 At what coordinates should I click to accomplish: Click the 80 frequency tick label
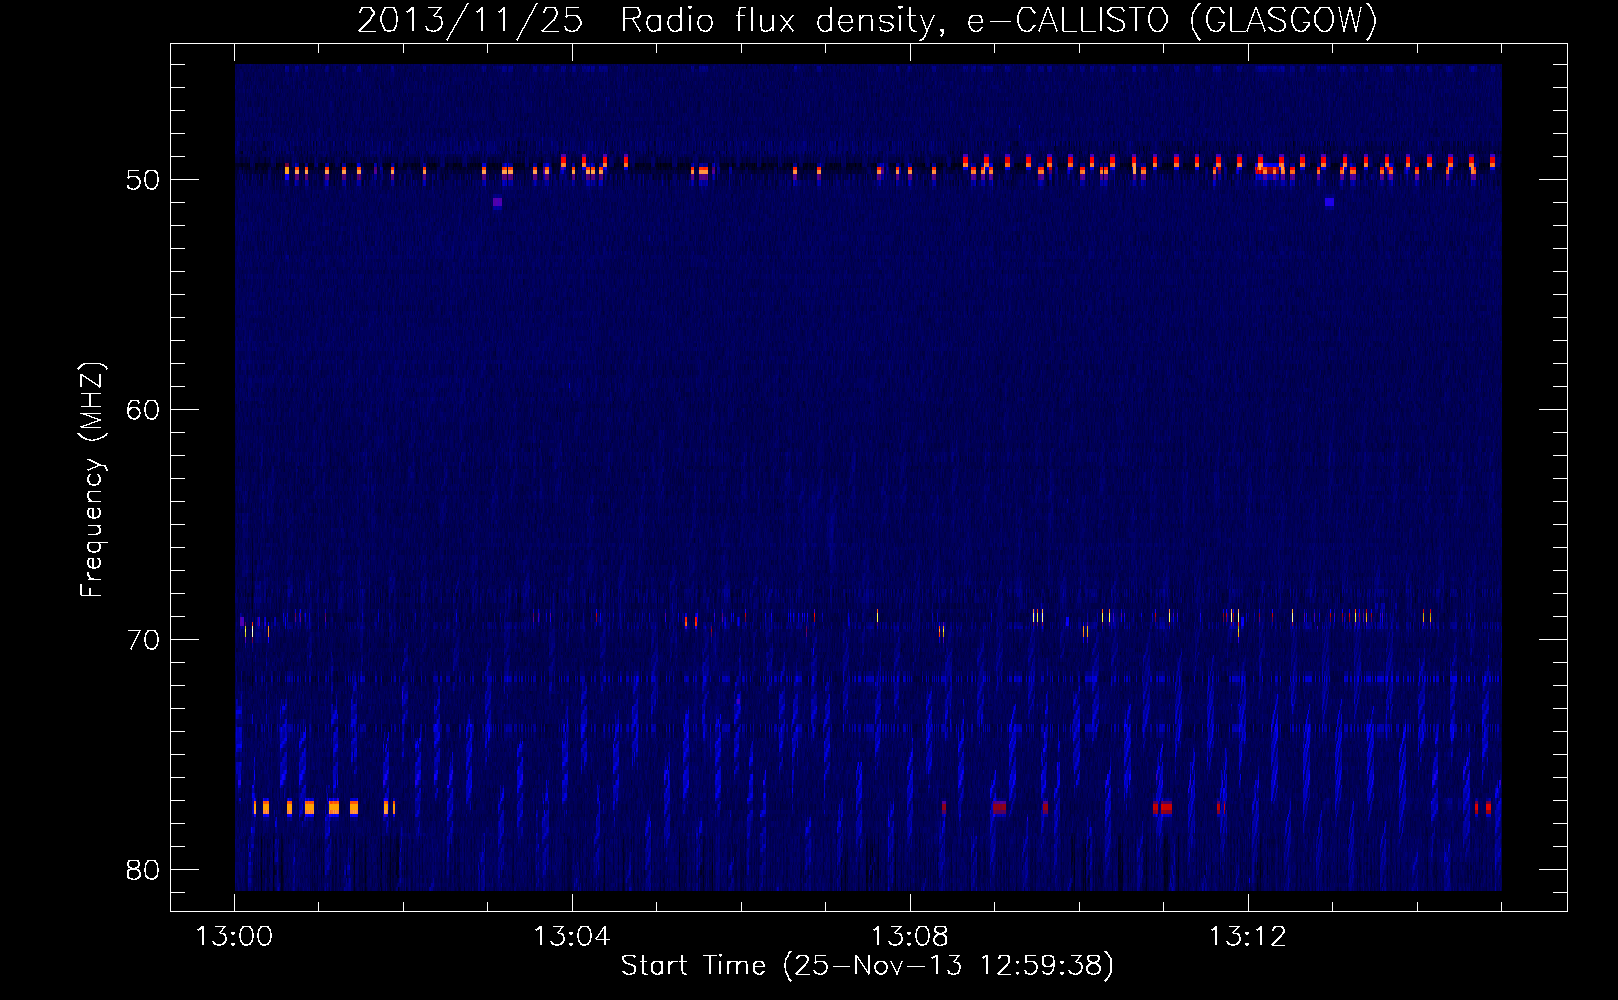143,870
